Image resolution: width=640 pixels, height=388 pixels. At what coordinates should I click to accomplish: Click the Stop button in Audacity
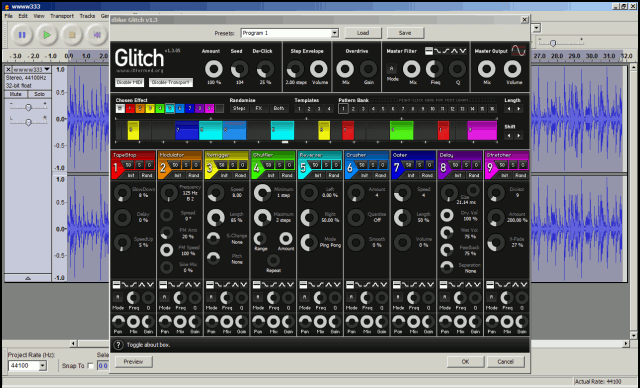click(72, 35)
